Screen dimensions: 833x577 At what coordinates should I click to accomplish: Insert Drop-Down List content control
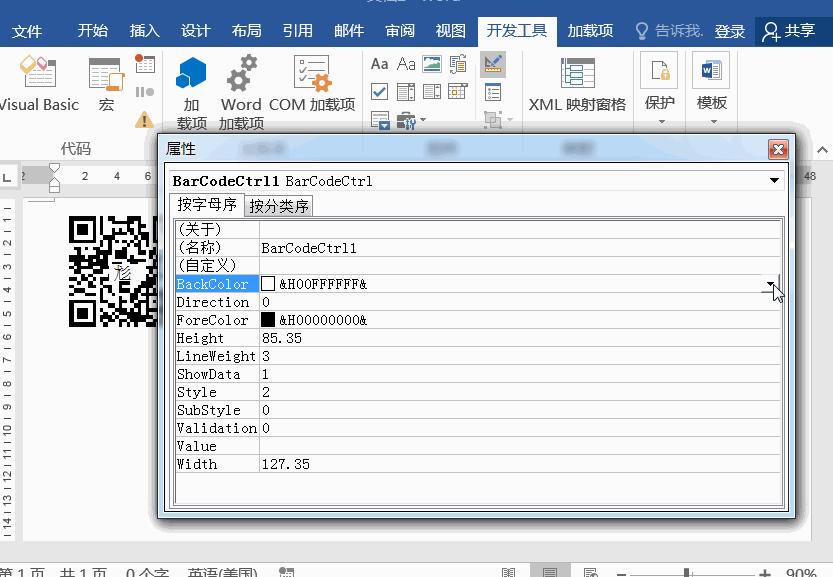[432, 91]
